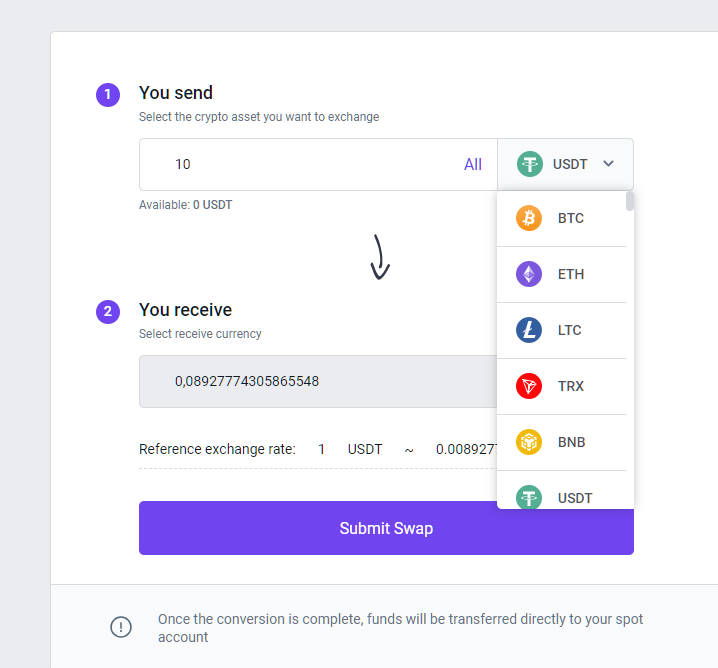
Task: Click the Litecoin coin icon
Action: [x=529, y=330]
